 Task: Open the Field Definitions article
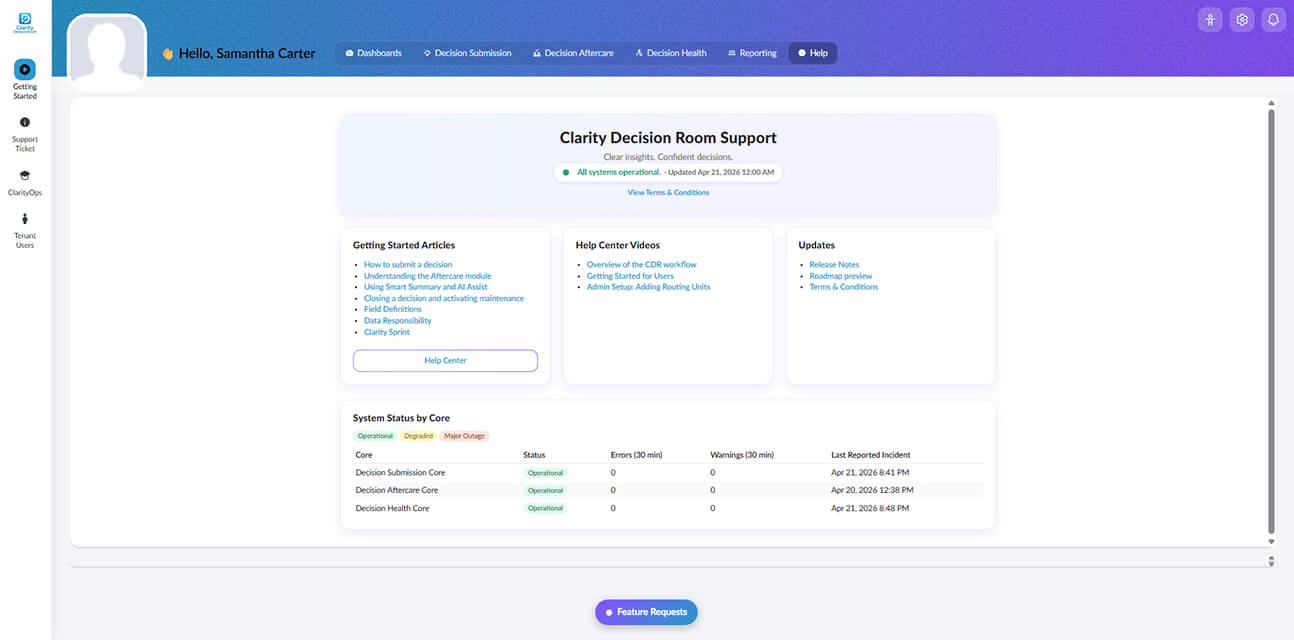393,309
